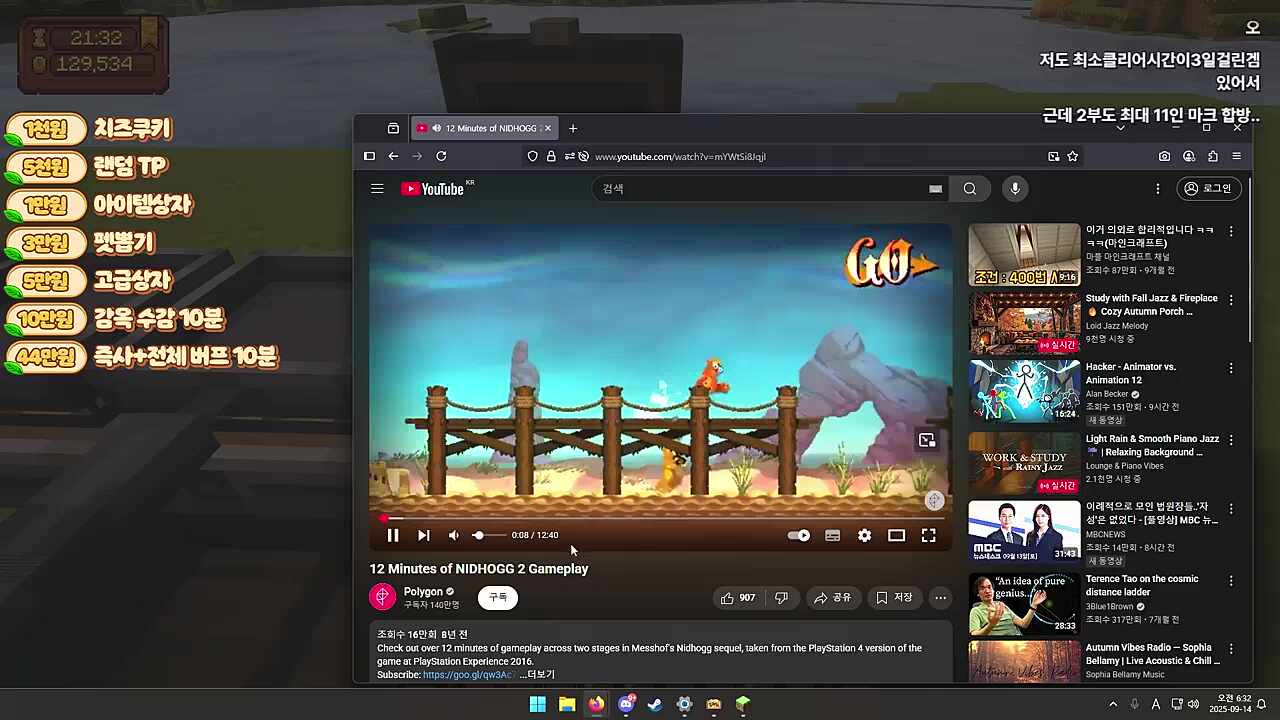Open the YouTube hamburger guide menu
Image resolution: width=1280 pixels, height=720 pixels.
[x=377, y=188]
